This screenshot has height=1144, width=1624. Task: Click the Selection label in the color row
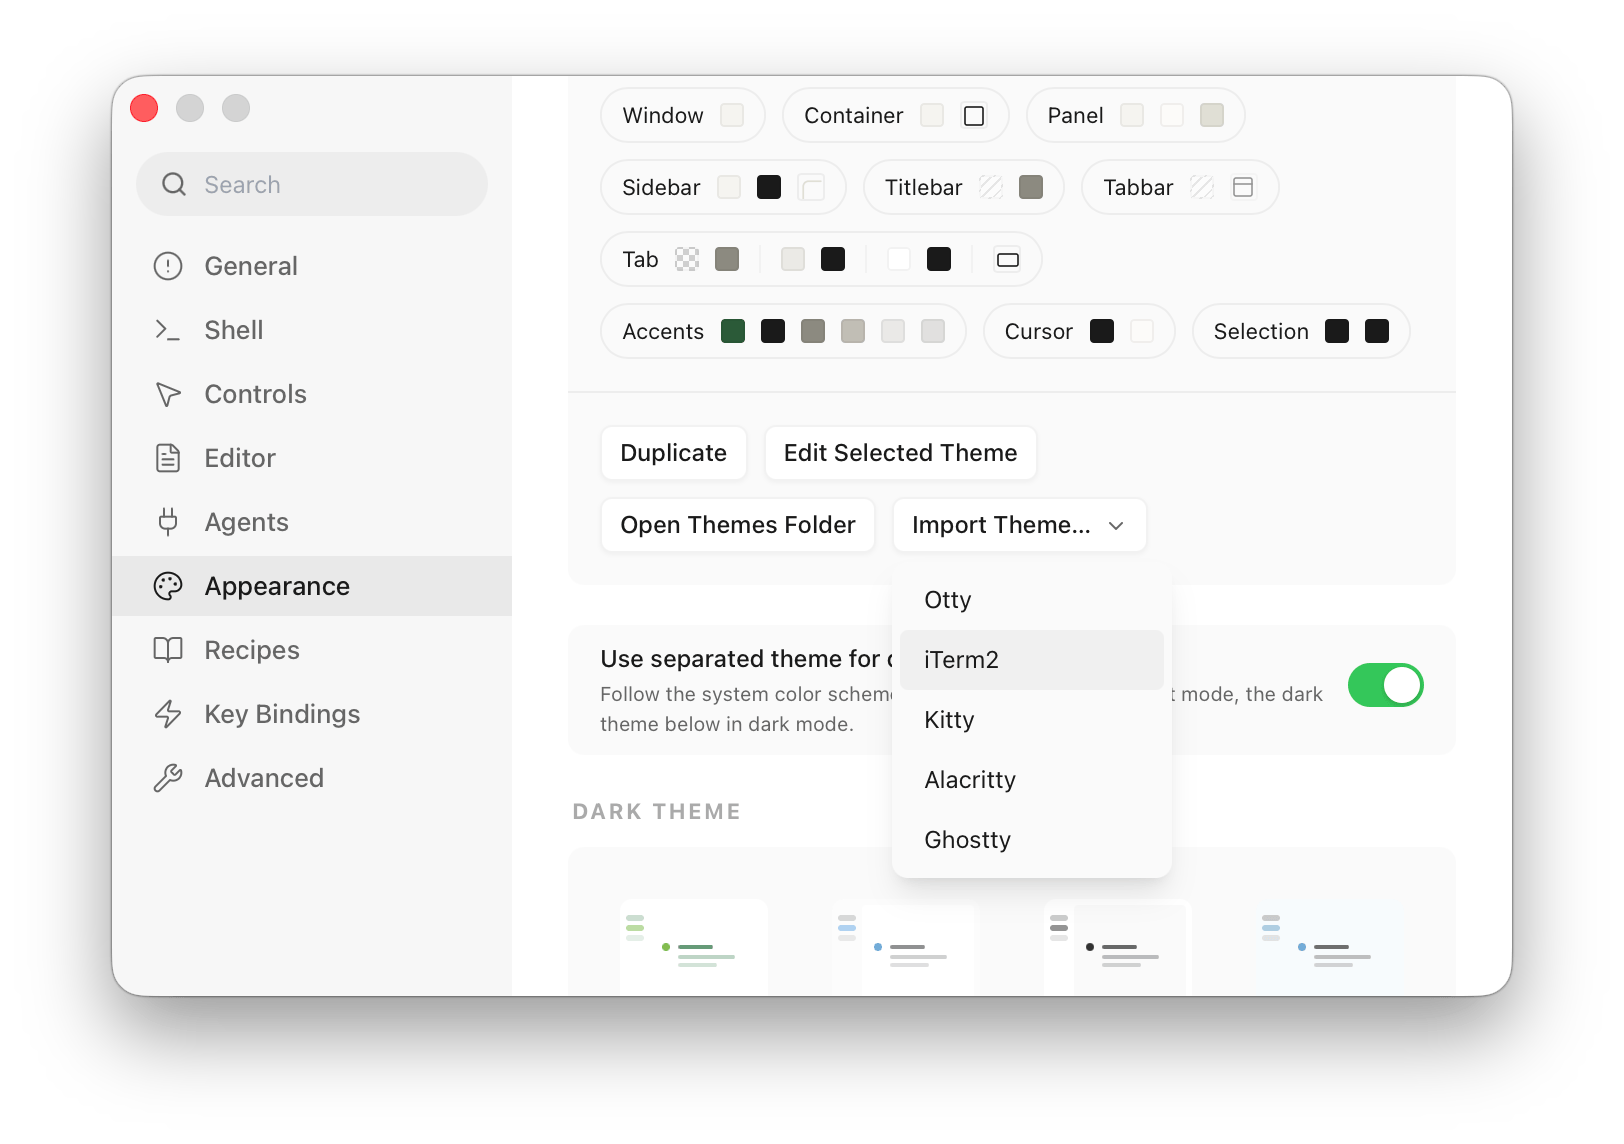[1261, 332]
